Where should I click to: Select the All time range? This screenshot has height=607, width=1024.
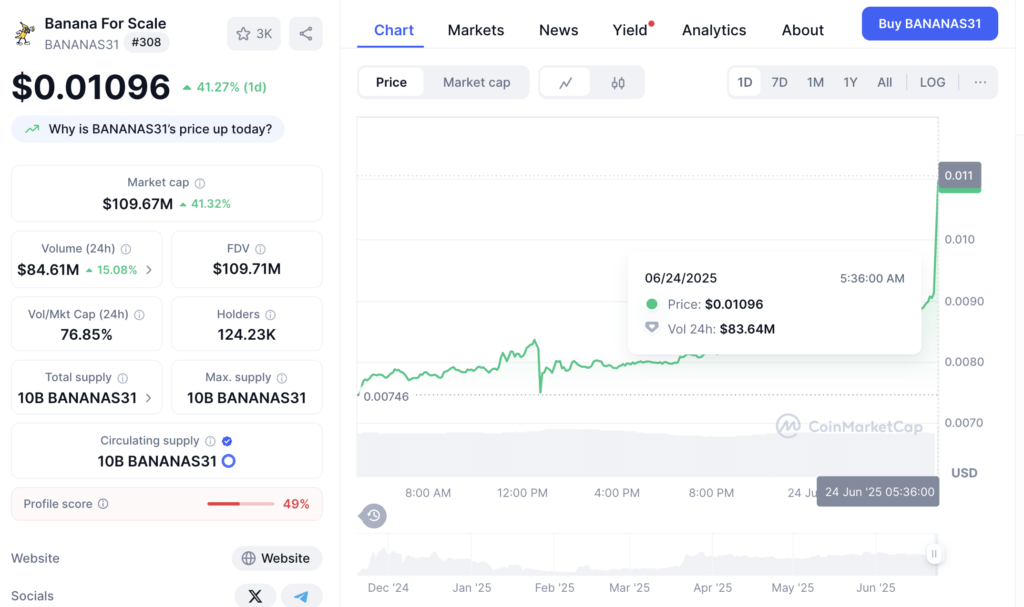point(884,82)
